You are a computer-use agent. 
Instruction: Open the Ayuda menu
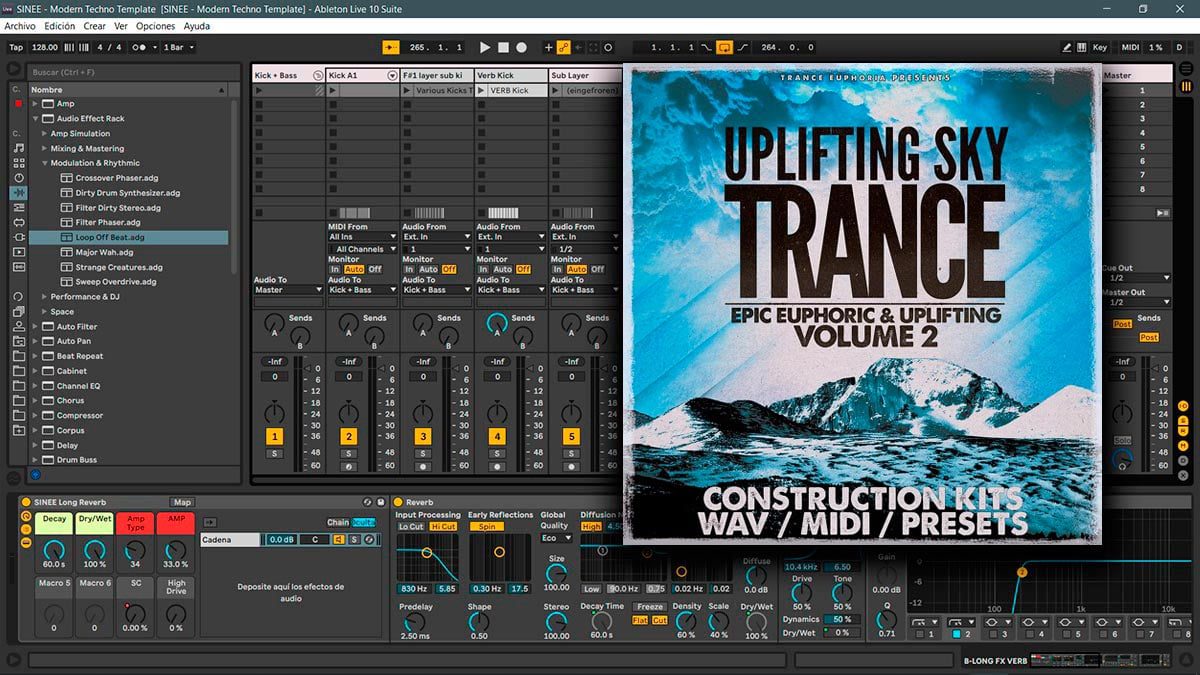(197, 26)
